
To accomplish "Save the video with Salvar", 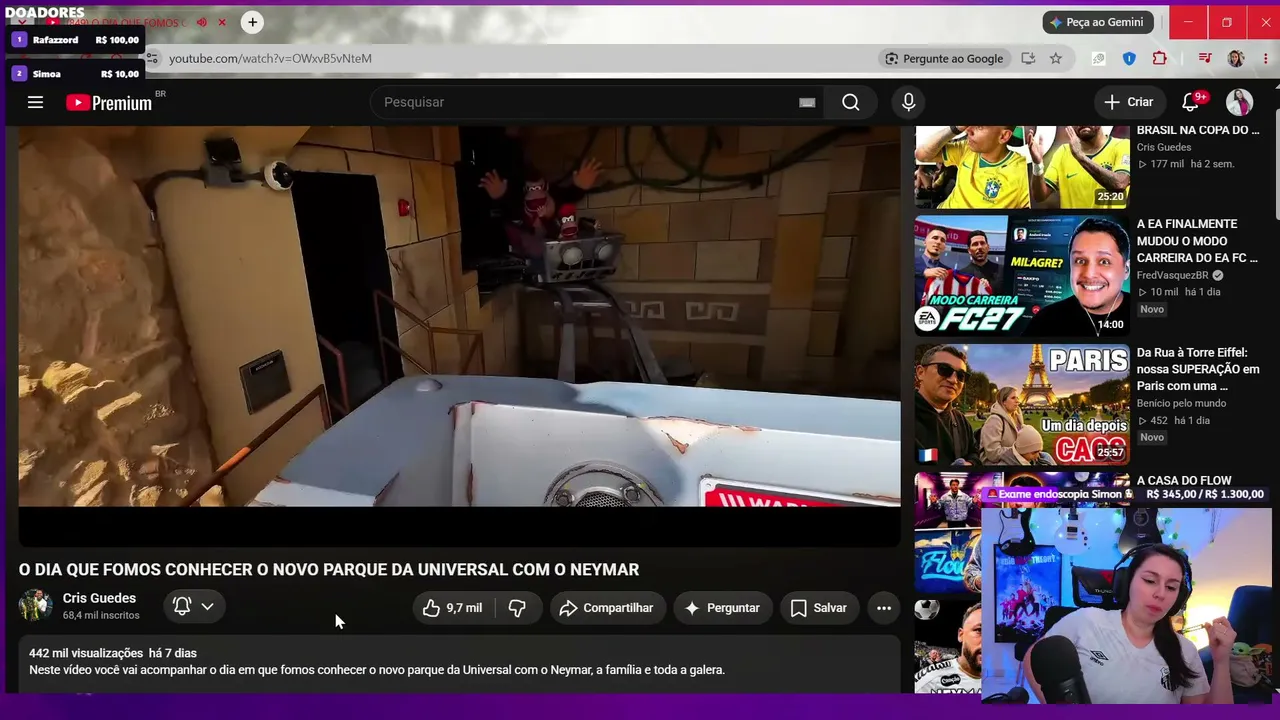I will (819, 608).
